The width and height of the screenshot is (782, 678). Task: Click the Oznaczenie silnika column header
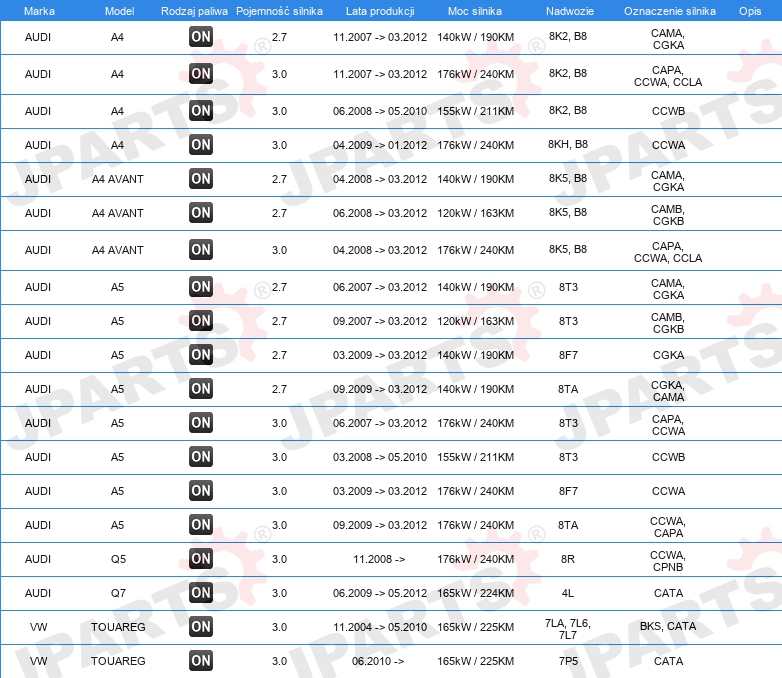point(669,11)
